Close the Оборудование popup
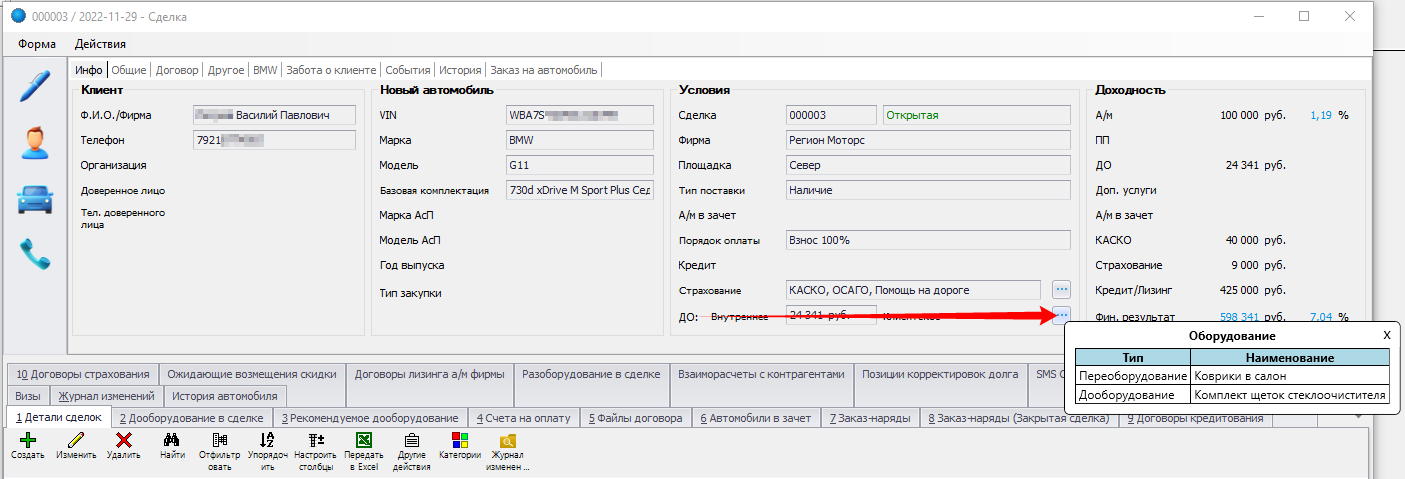The height and width of the screenshot is (479, 1405). 1386,336
